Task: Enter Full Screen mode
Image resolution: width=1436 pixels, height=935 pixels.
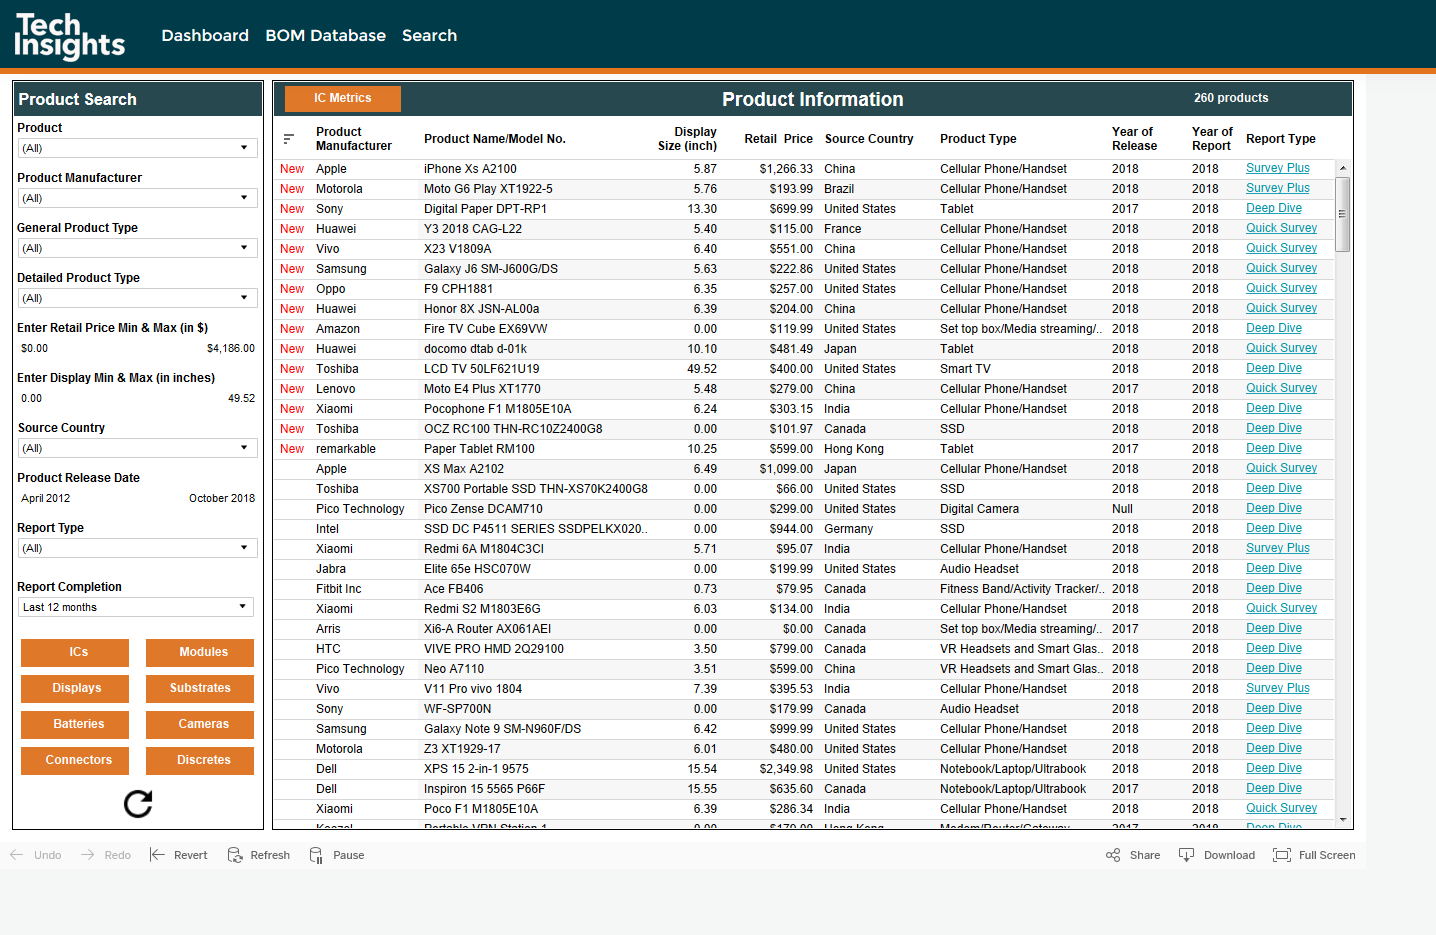Action: tap(1314, 855)
